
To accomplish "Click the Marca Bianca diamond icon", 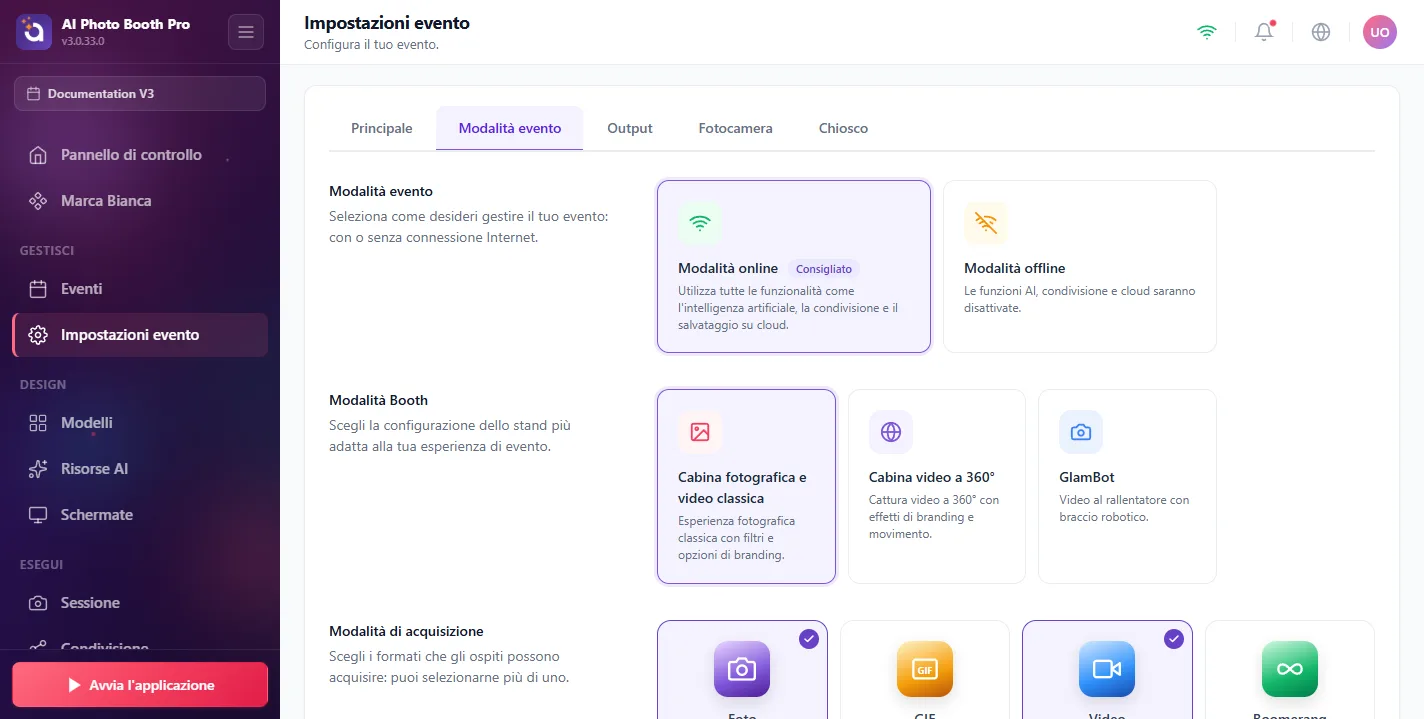I will tap(38, 201).
